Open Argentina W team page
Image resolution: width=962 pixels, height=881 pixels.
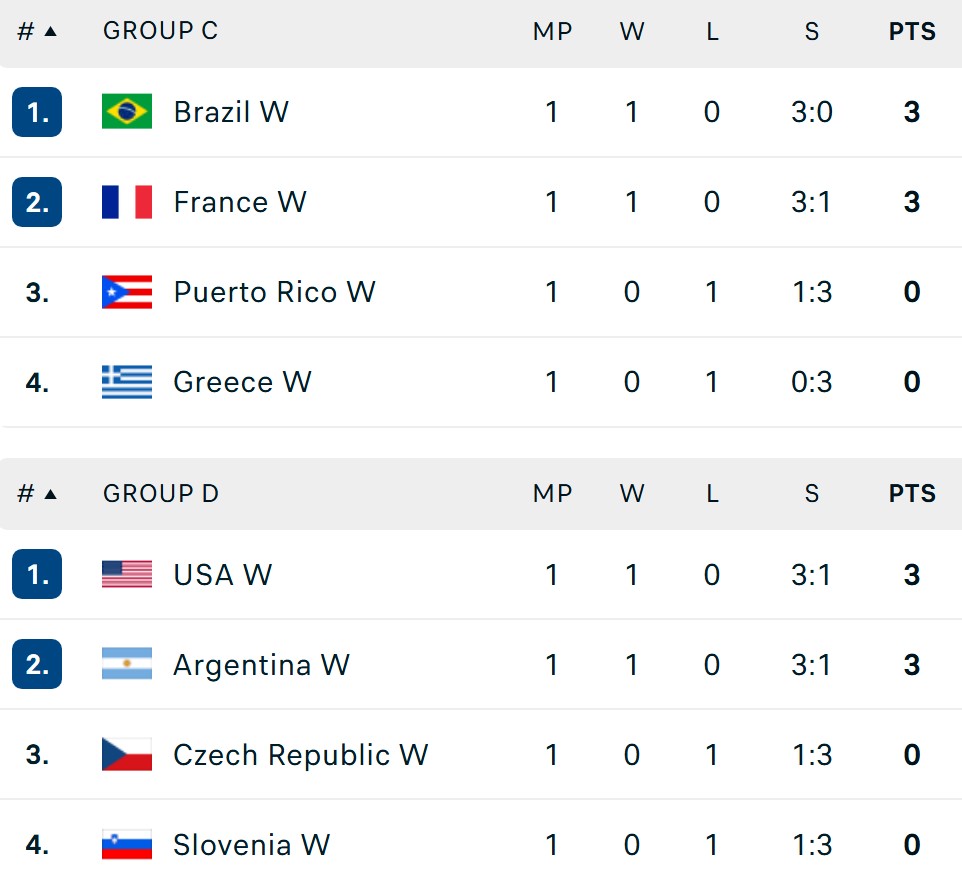pos(261,665)
